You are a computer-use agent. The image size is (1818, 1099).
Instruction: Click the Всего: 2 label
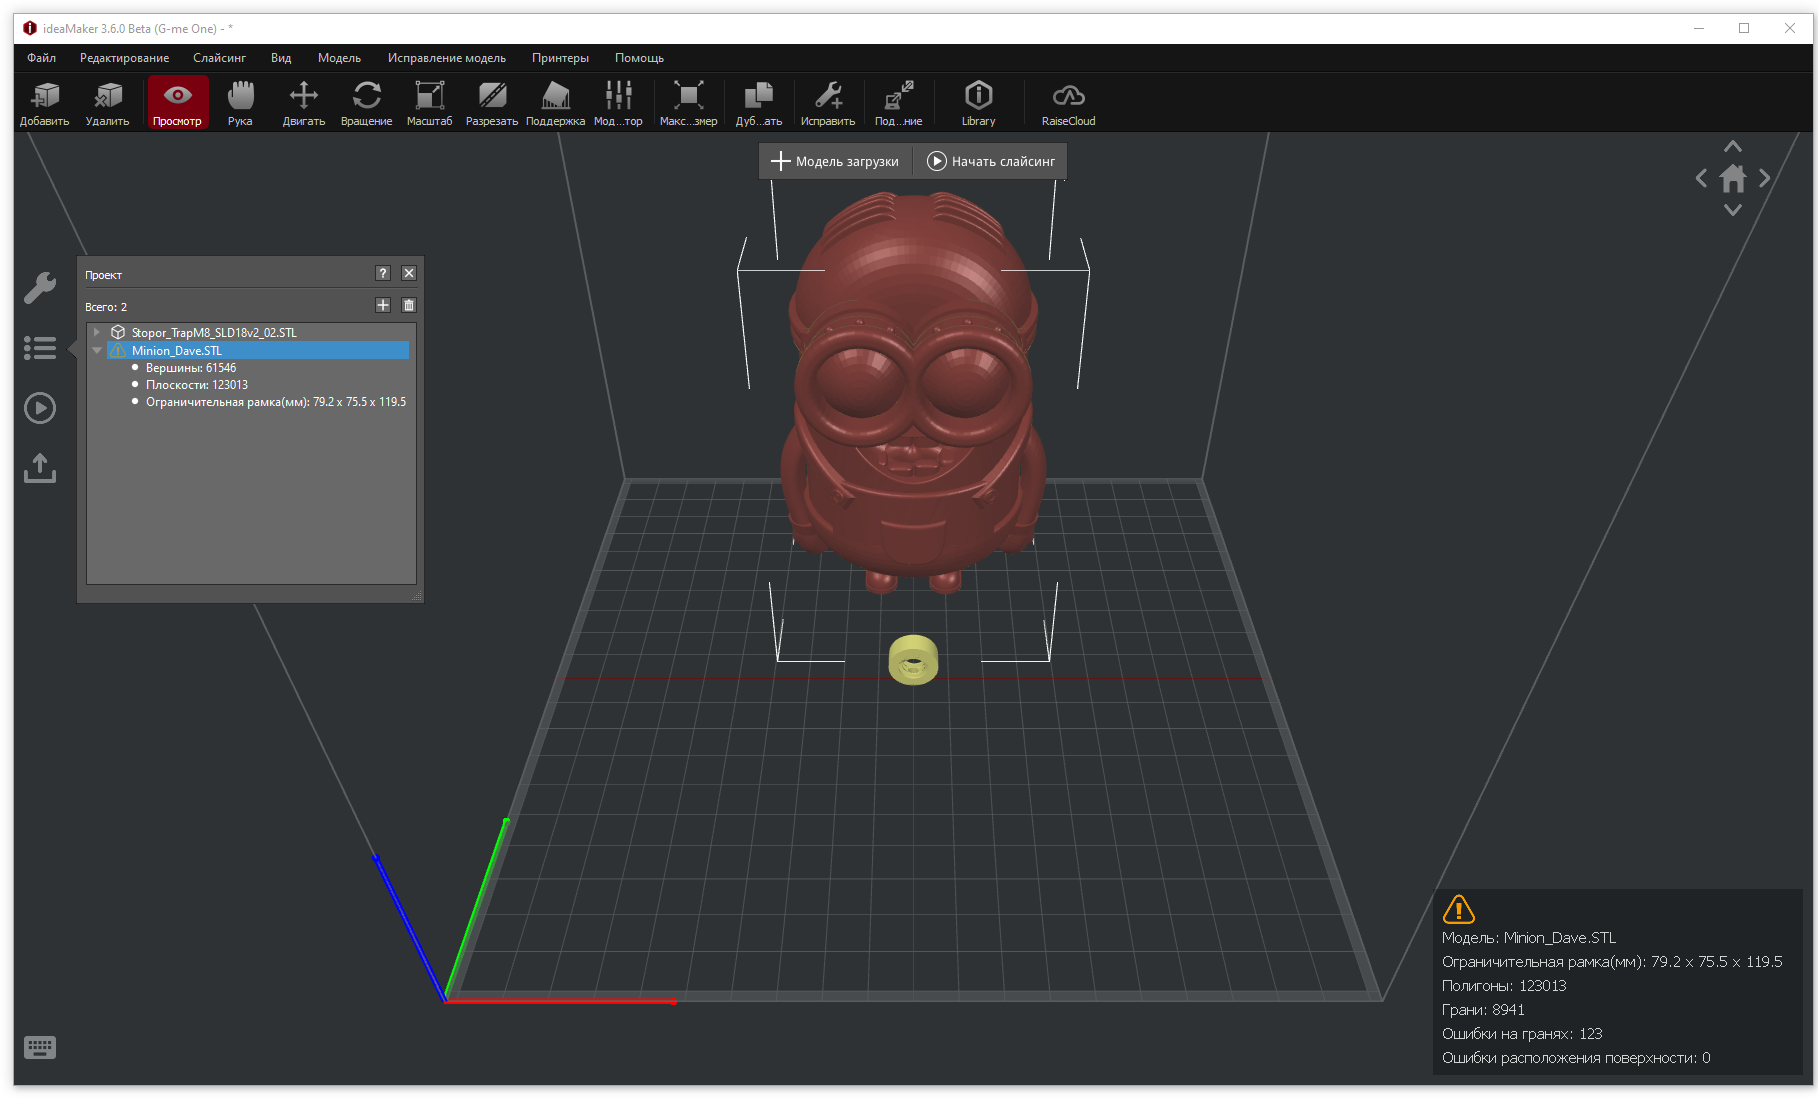point(106,307)
